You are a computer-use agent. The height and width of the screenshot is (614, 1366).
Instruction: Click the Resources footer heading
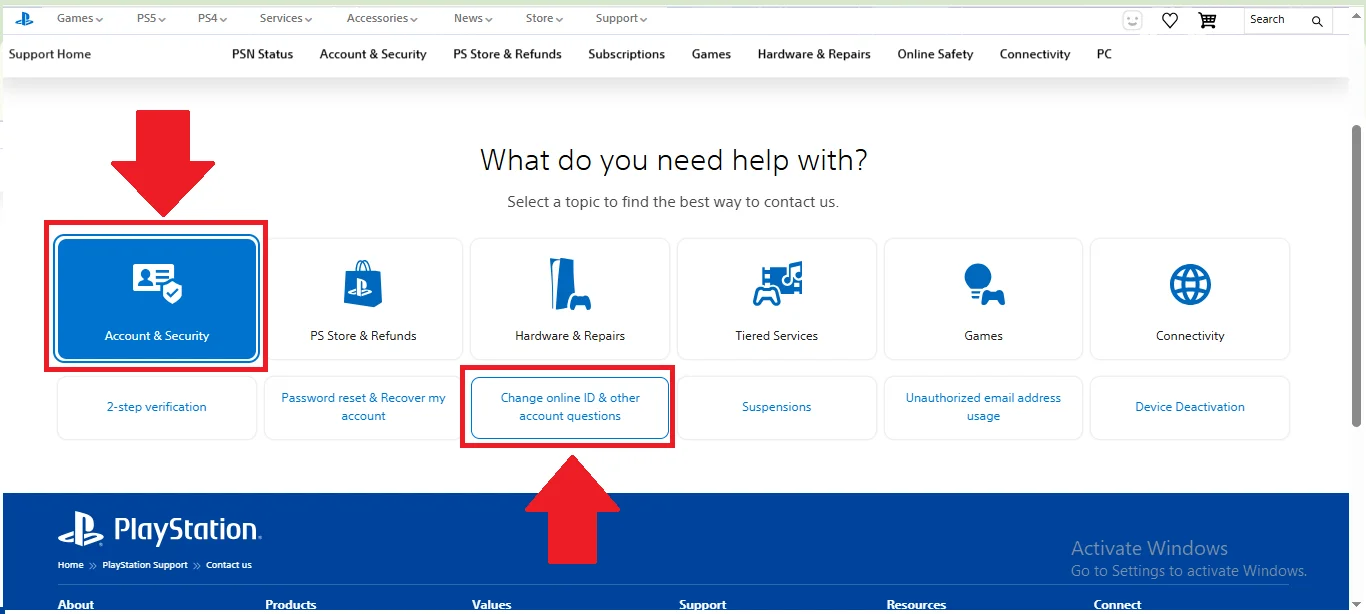pyautogui.click(x=916, y=604)
